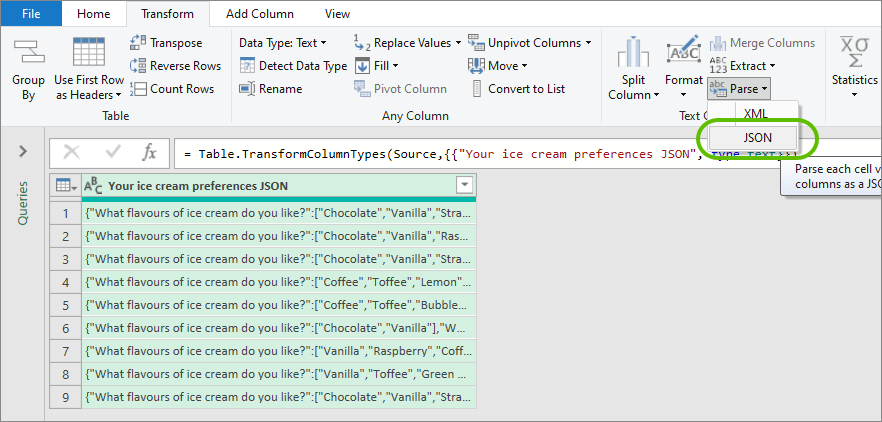Image resolution: width=882 pixels, height=422 pixels.
Task: Open the column filter dropdown arrow
Action: [x=465, y=185]
